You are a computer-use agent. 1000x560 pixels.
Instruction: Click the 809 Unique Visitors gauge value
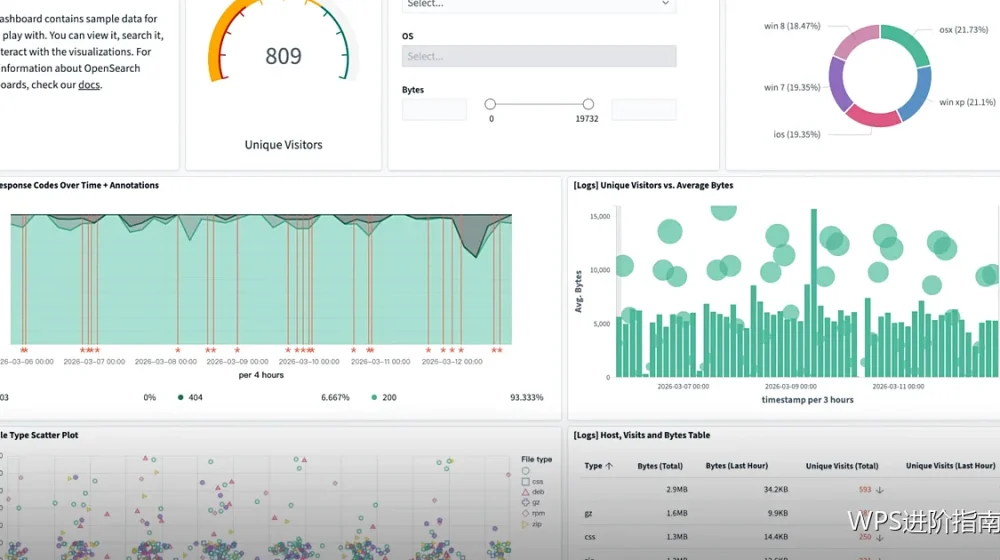tap(283, 56)
